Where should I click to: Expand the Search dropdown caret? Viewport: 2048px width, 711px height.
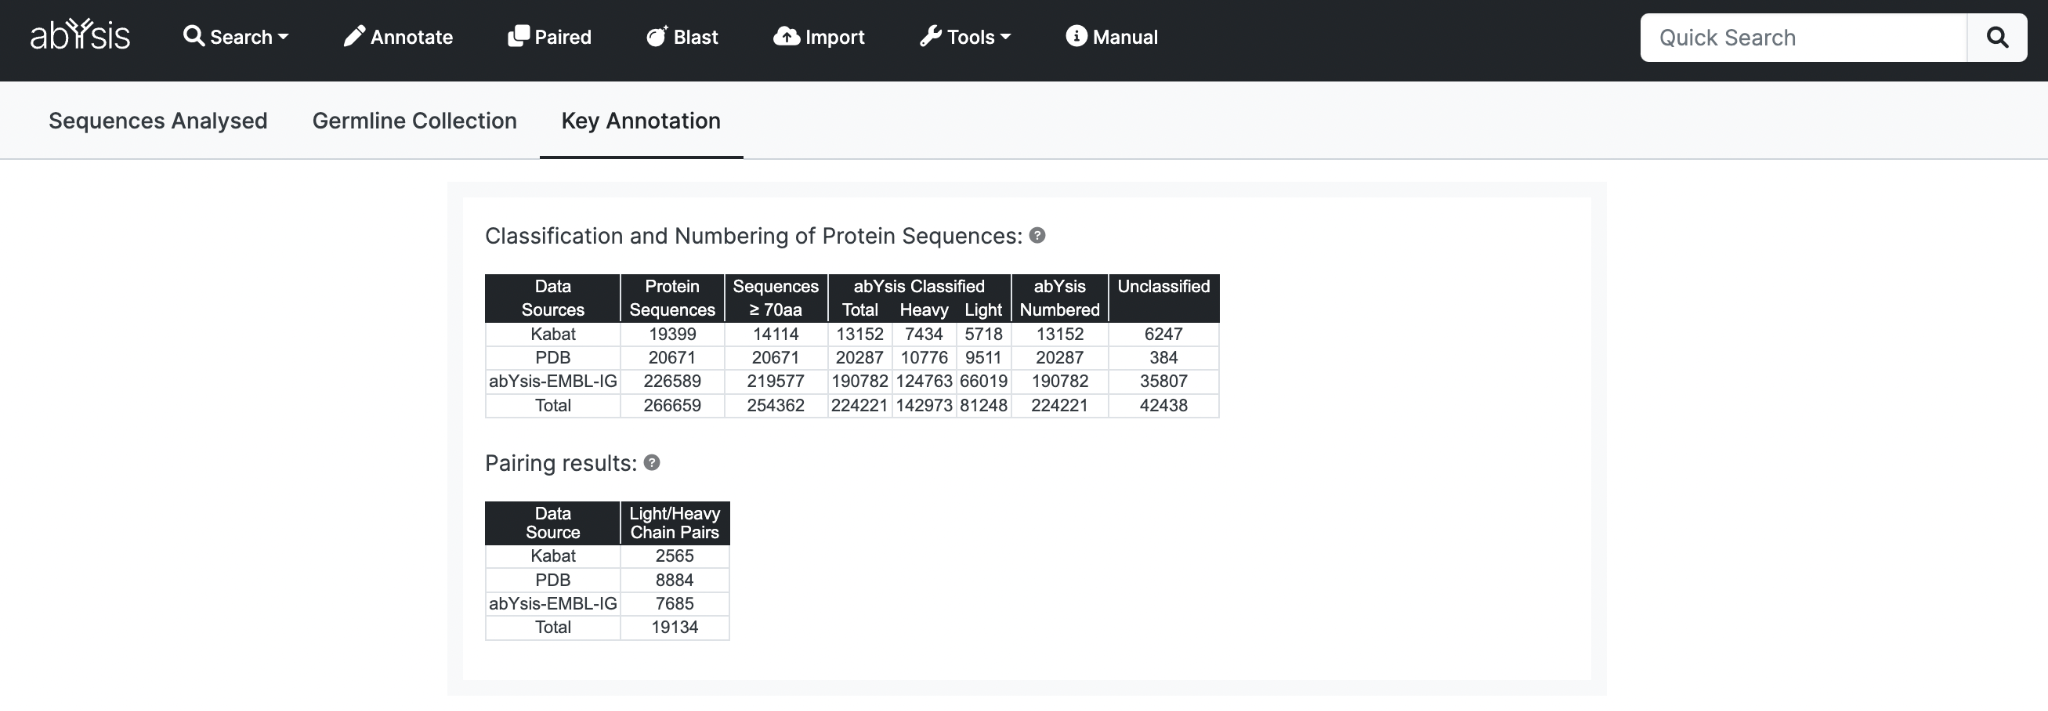(283, 37)
